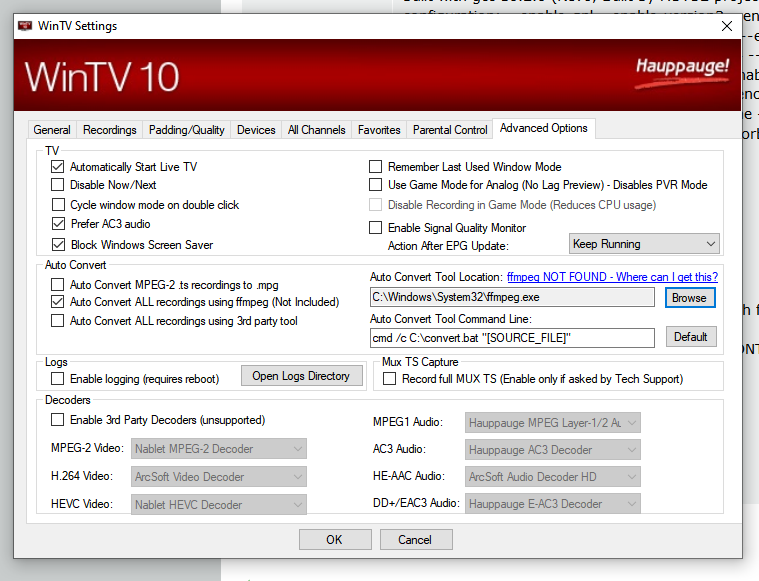Image resolution: width=759 pixels, height=581 pixels.
Task: Check Auto Convert MPEG-2 .ts to .mpg
Action: tap(58, 284)
